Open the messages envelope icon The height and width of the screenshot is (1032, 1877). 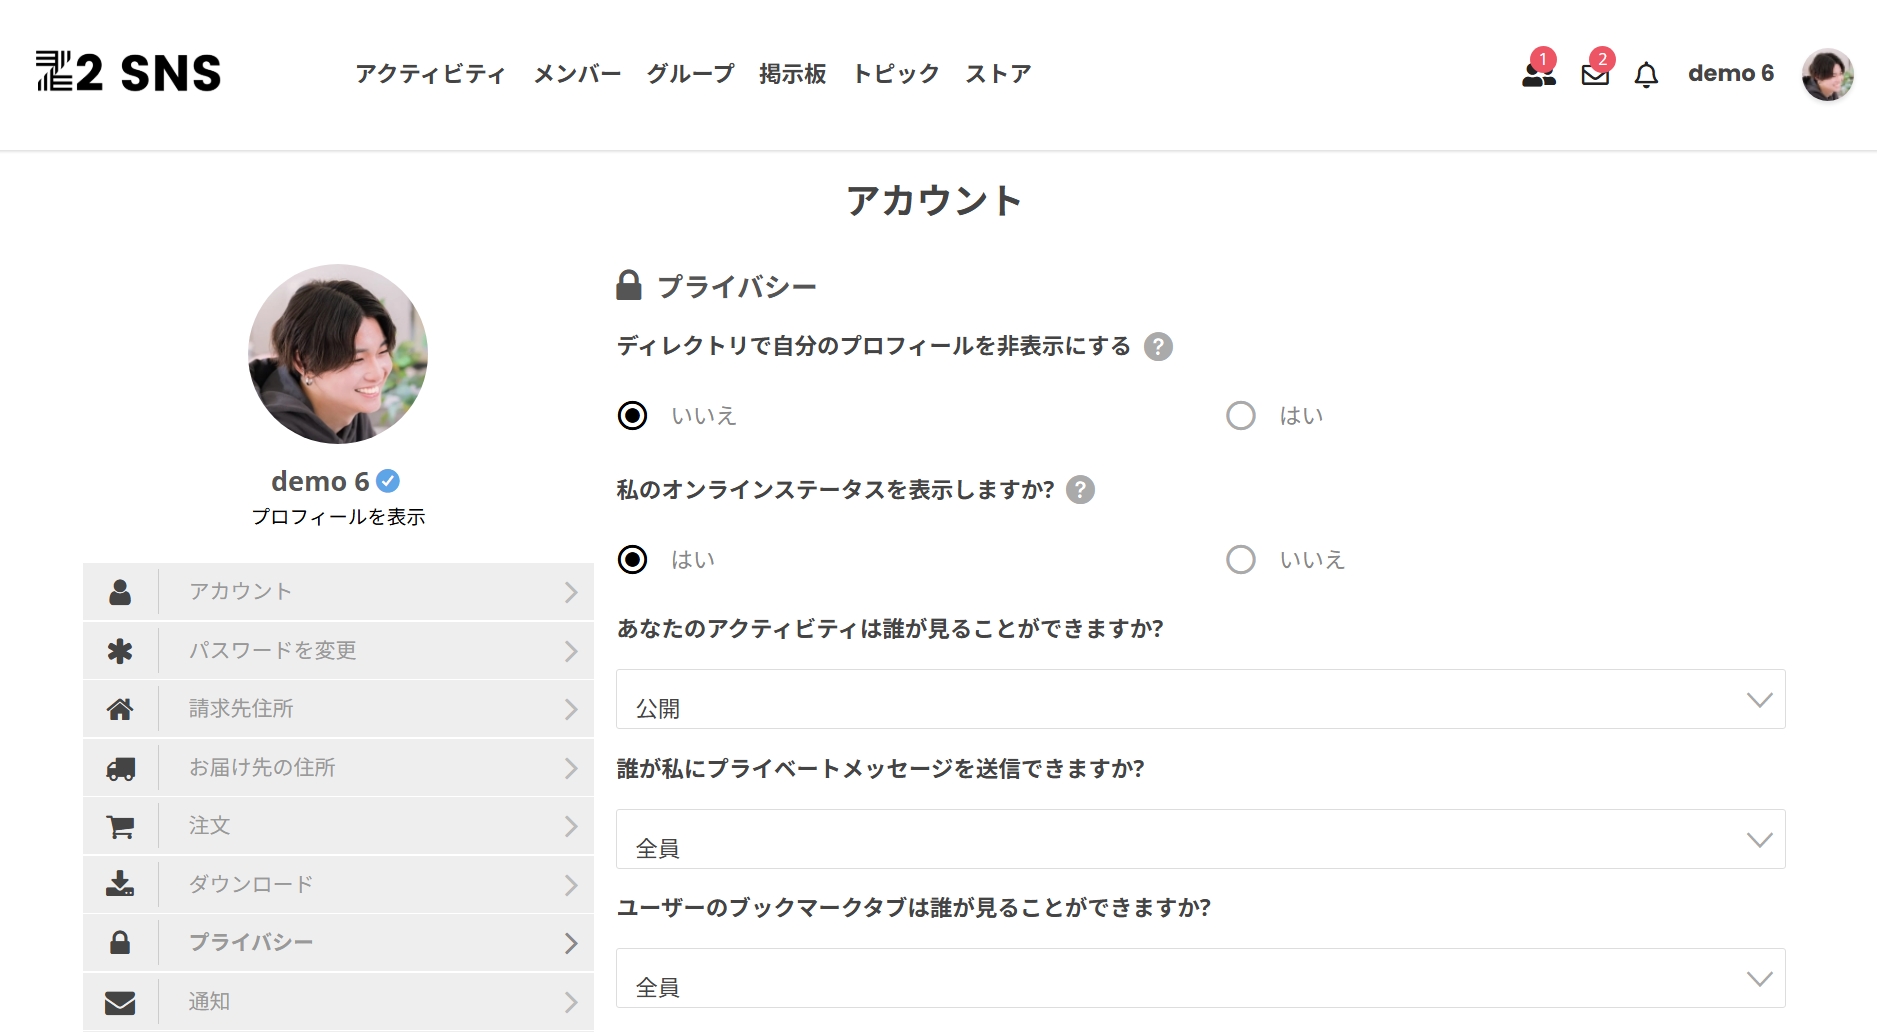coord(1595,75)
